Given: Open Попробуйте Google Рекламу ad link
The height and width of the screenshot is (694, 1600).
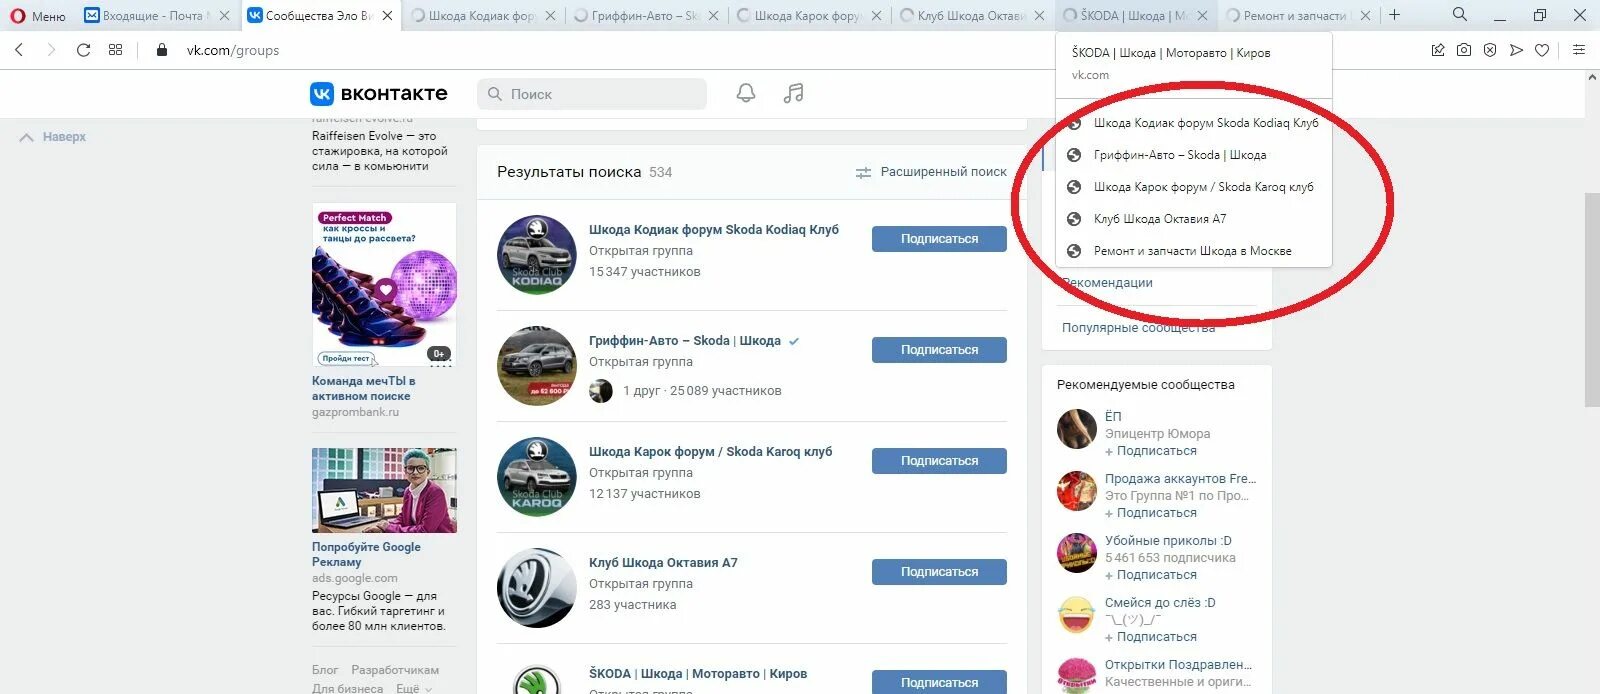Looking at the screenshot, I should tap(366, 554).
